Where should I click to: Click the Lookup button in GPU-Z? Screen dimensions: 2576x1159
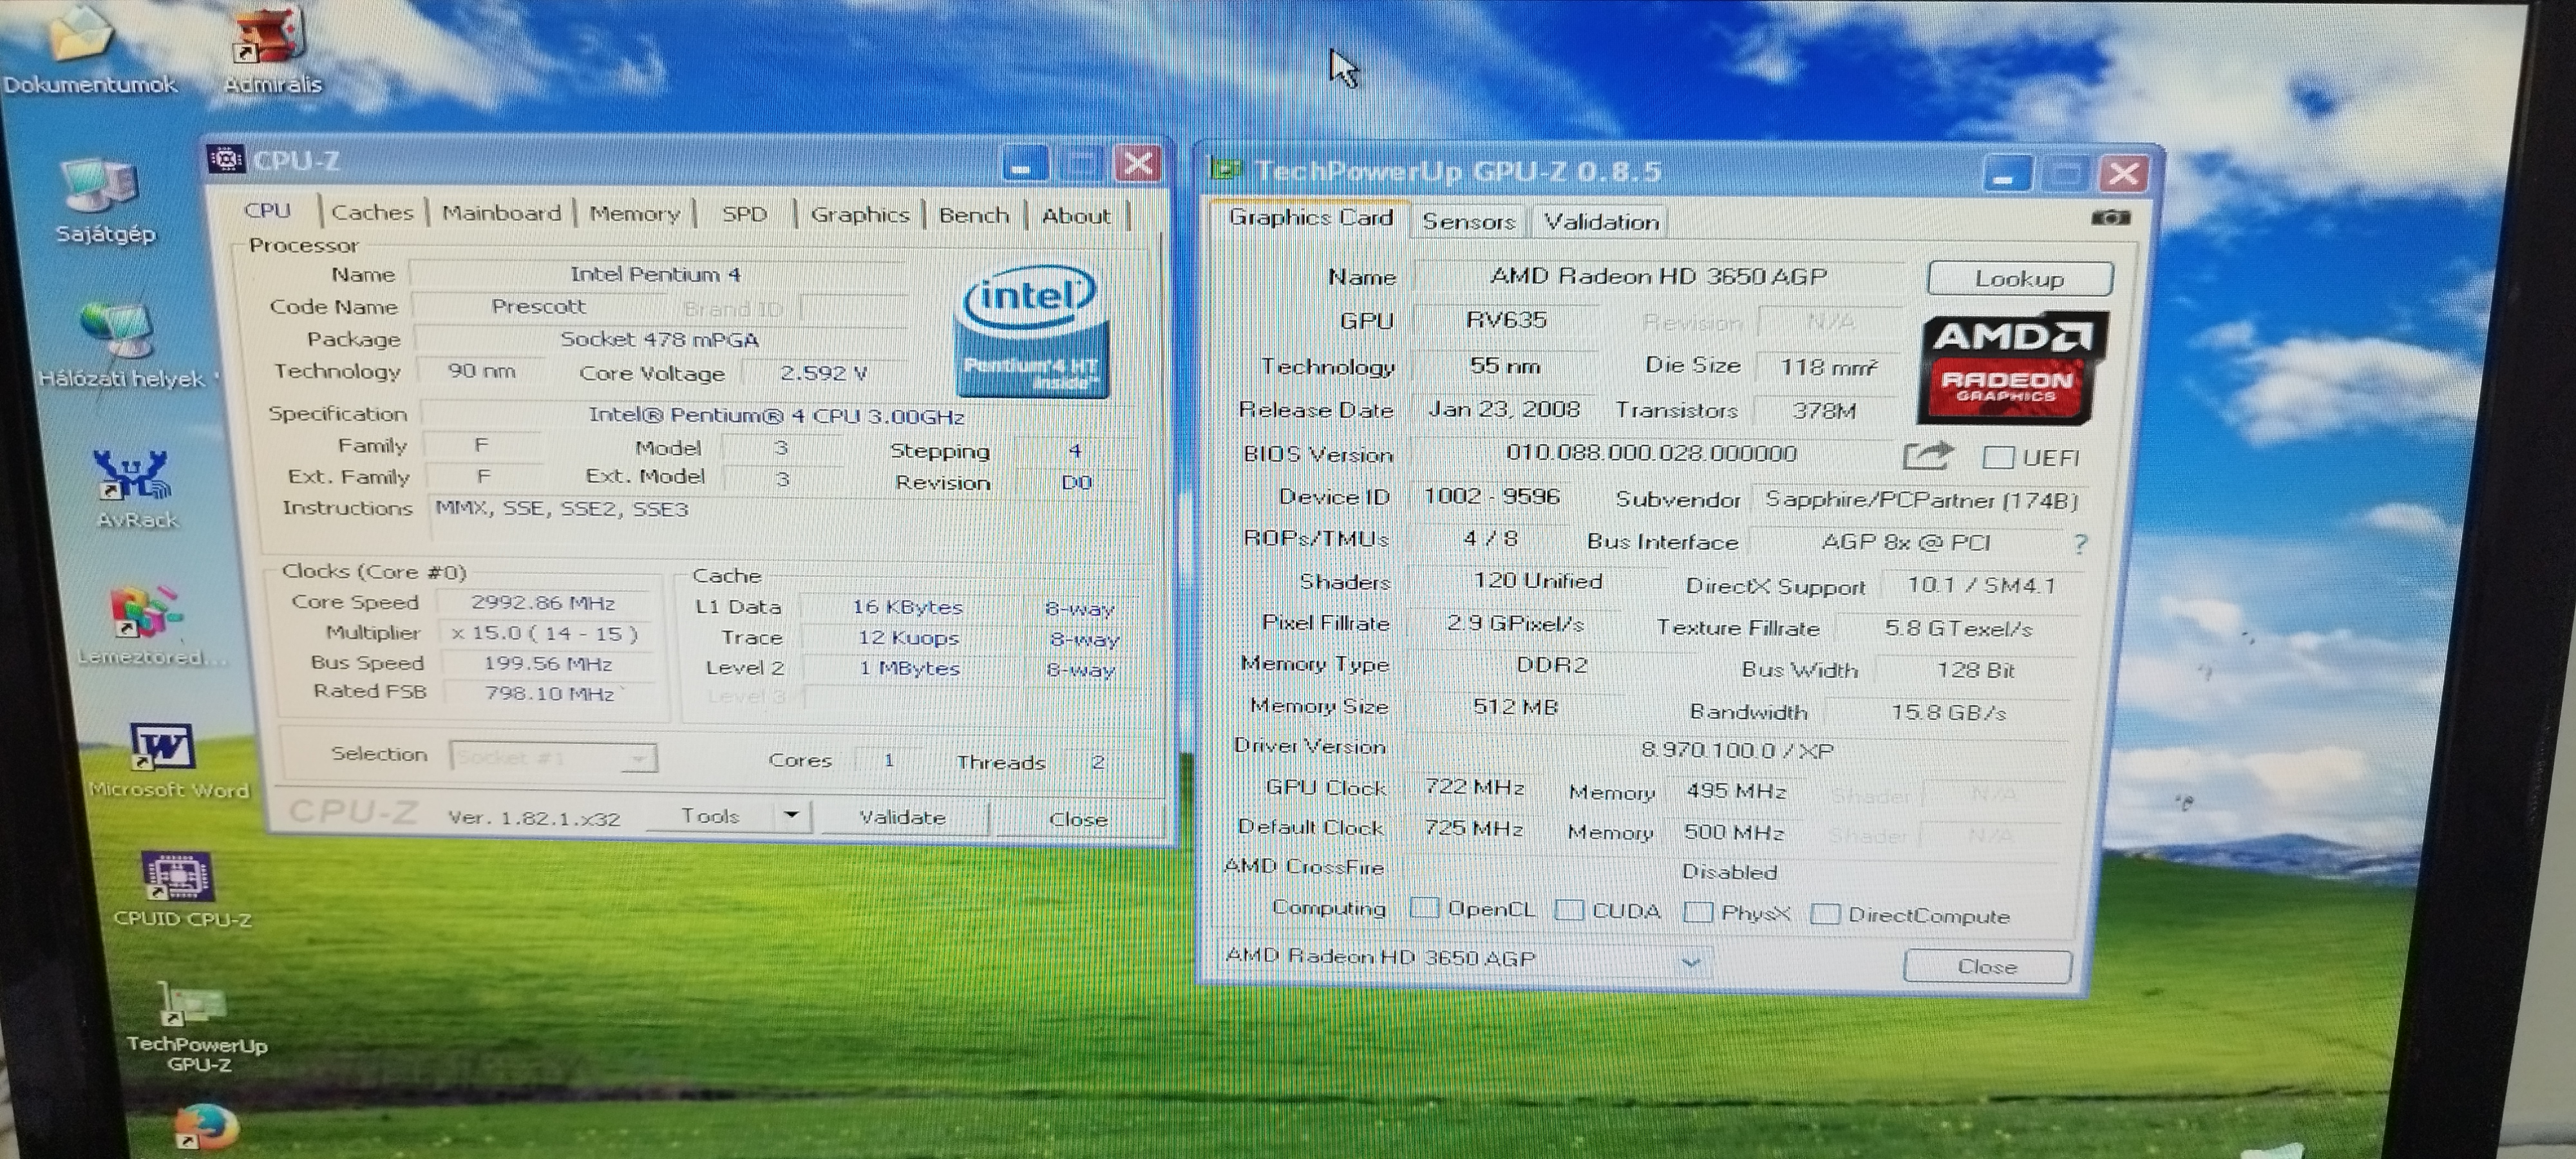tap(2020, 278)
